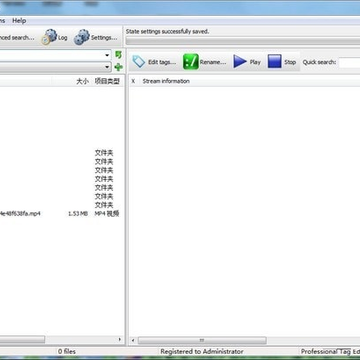
Task: Open the Log viewer icon
Action: tap(49, 37)
